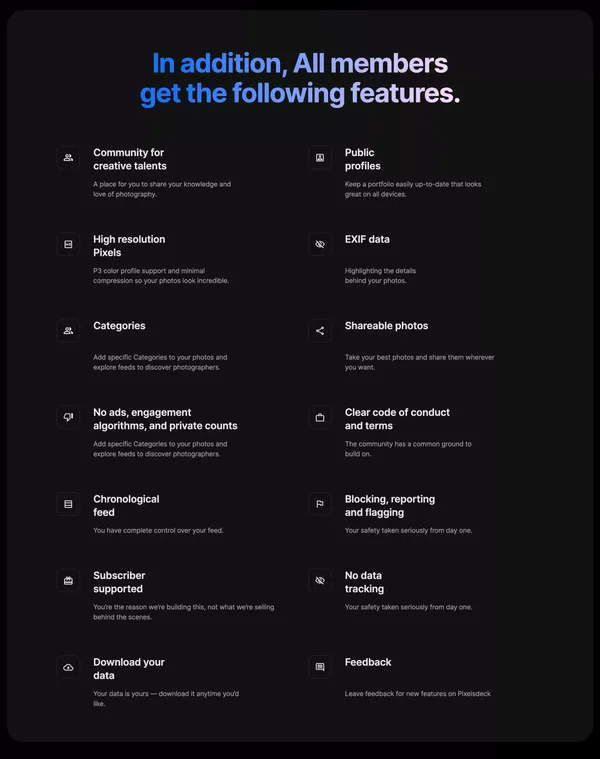Select the High resolution Pixels icon
Viewport: 600px width, 759px height.
[x=68, y=244]
